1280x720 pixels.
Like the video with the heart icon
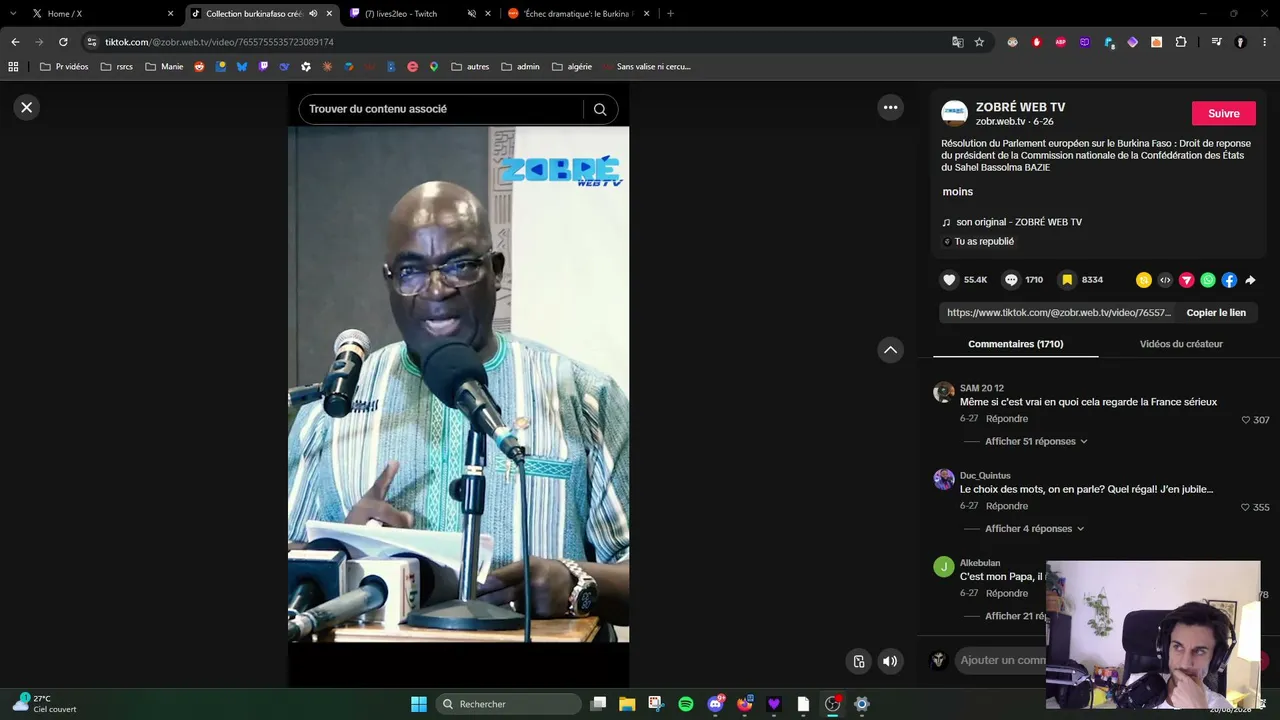pyautogui.click(x=950, y=280)
